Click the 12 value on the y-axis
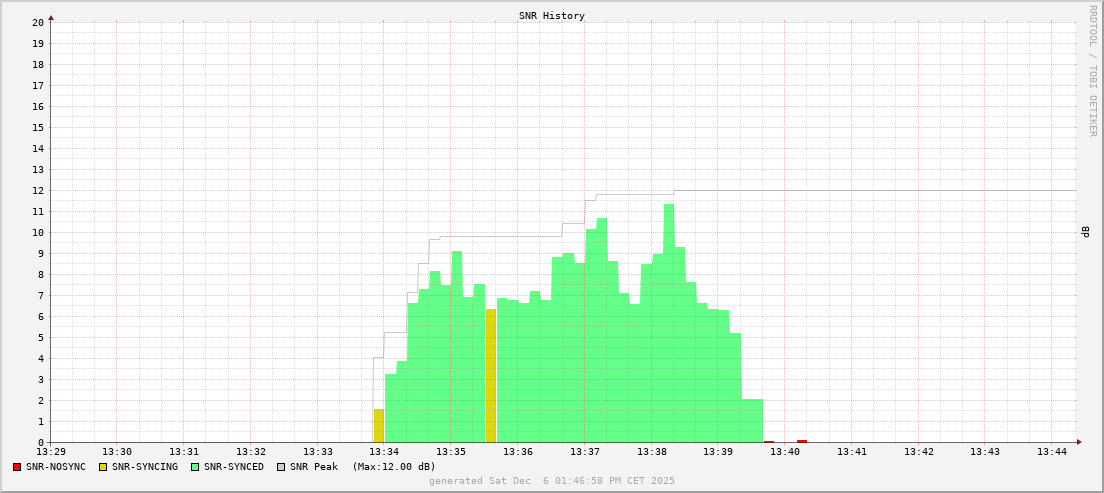This screenshot has height=493, width=1104. tap(38, 190)
